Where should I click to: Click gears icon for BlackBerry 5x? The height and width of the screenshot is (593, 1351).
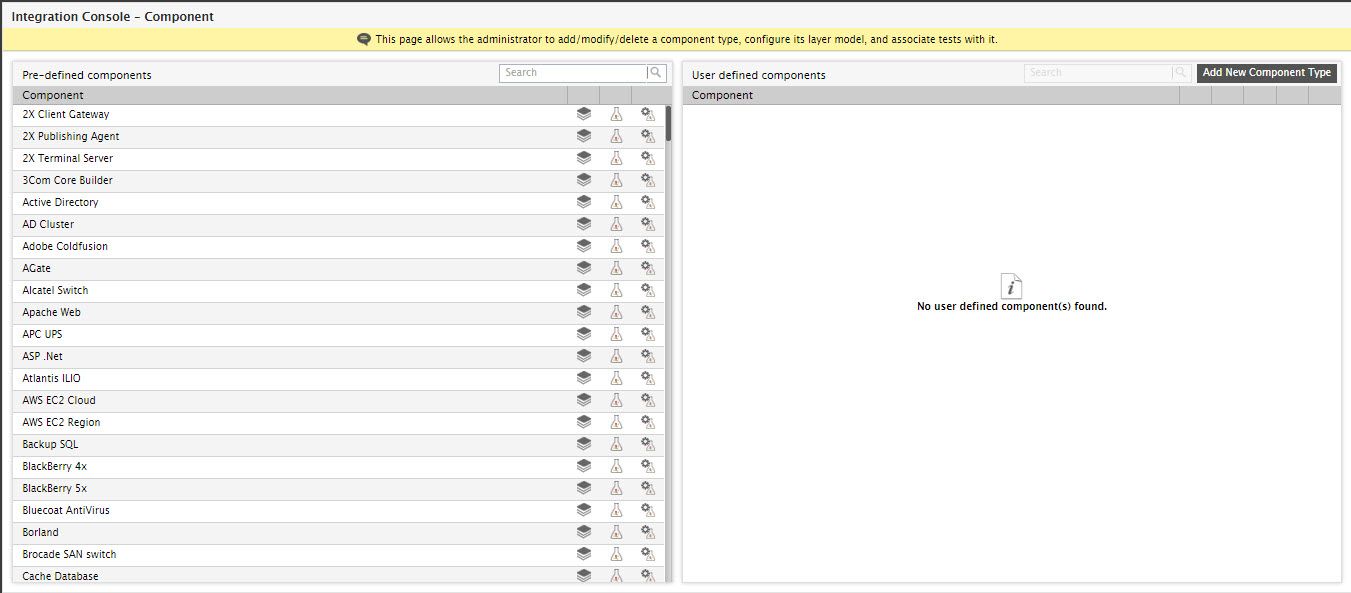[648, 488]
